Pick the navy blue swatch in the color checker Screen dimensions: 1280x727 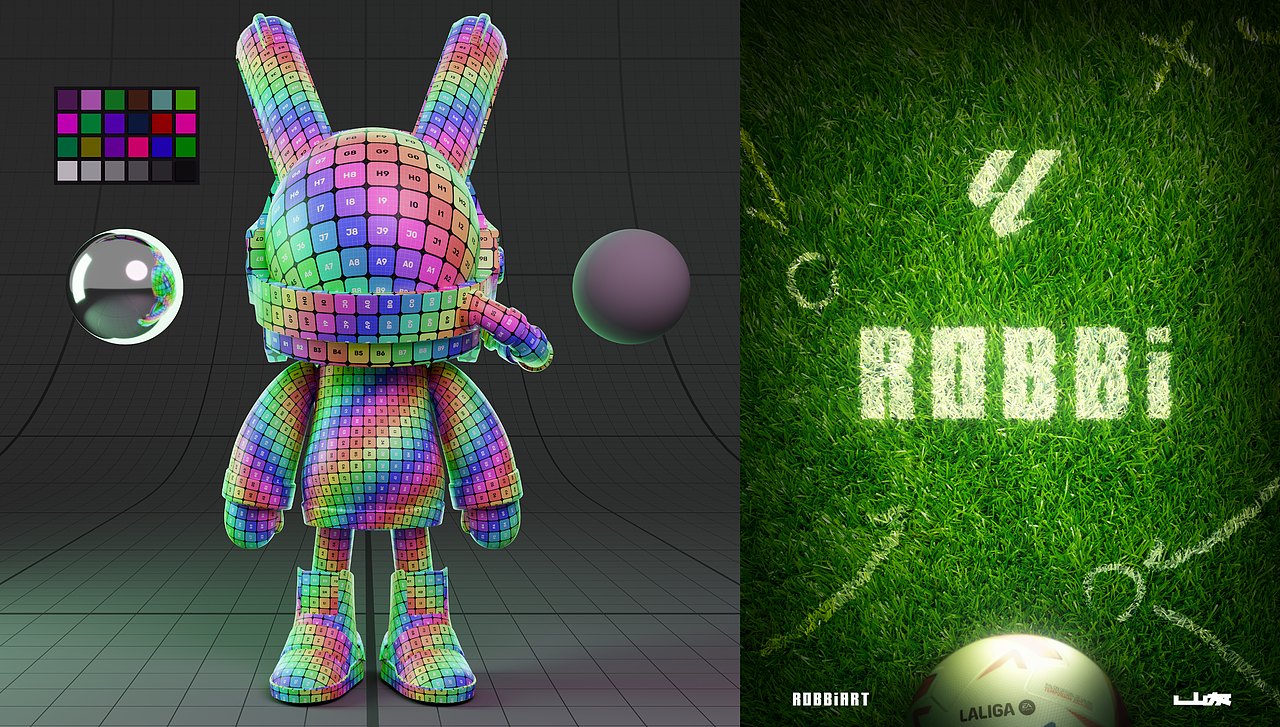pyautogui.click(x=138, y=123)
